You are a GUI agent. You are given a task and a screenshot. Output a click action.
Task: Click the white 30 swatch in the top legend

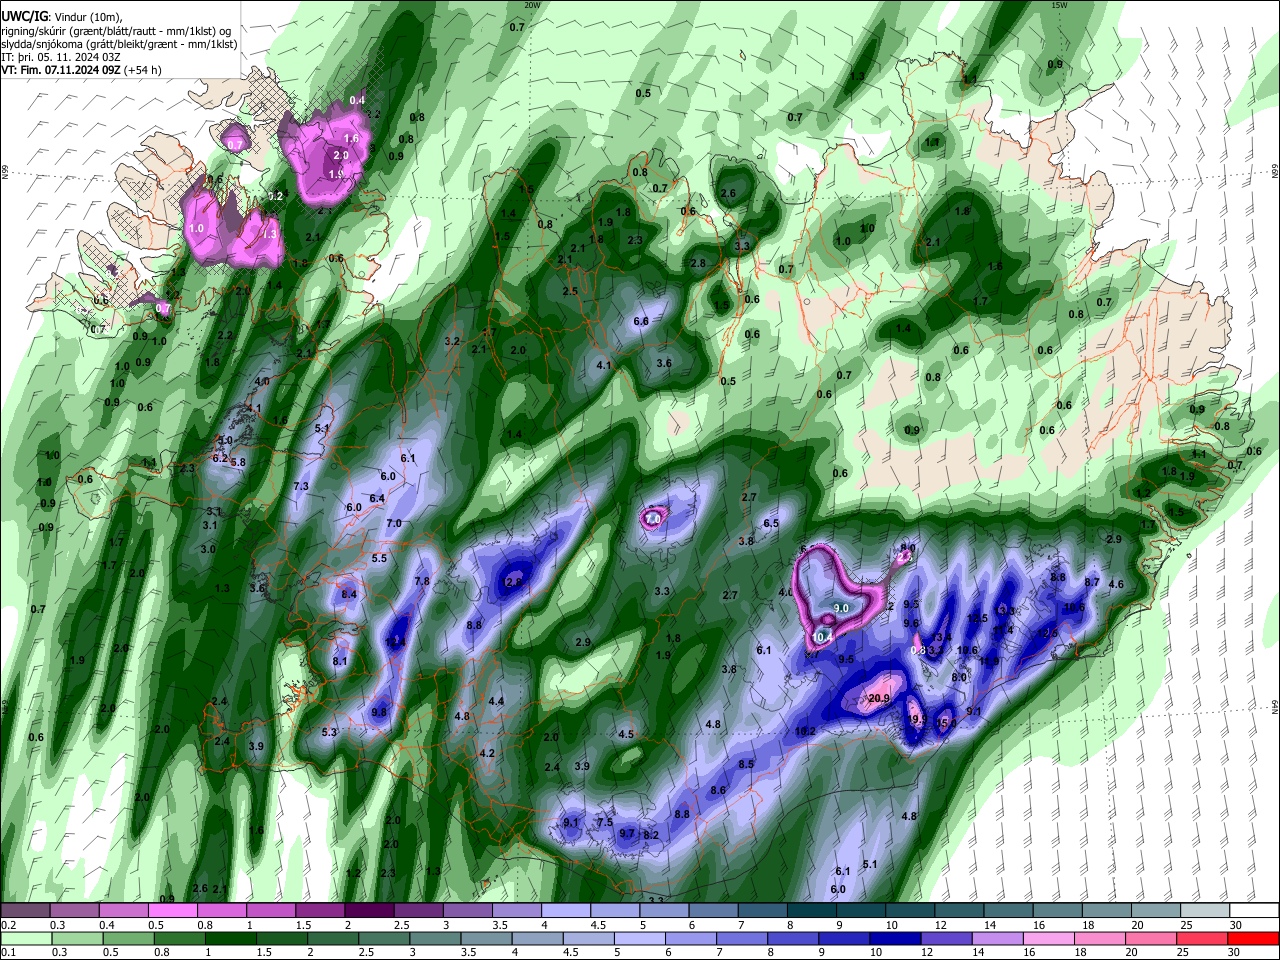click(1253, 911)
